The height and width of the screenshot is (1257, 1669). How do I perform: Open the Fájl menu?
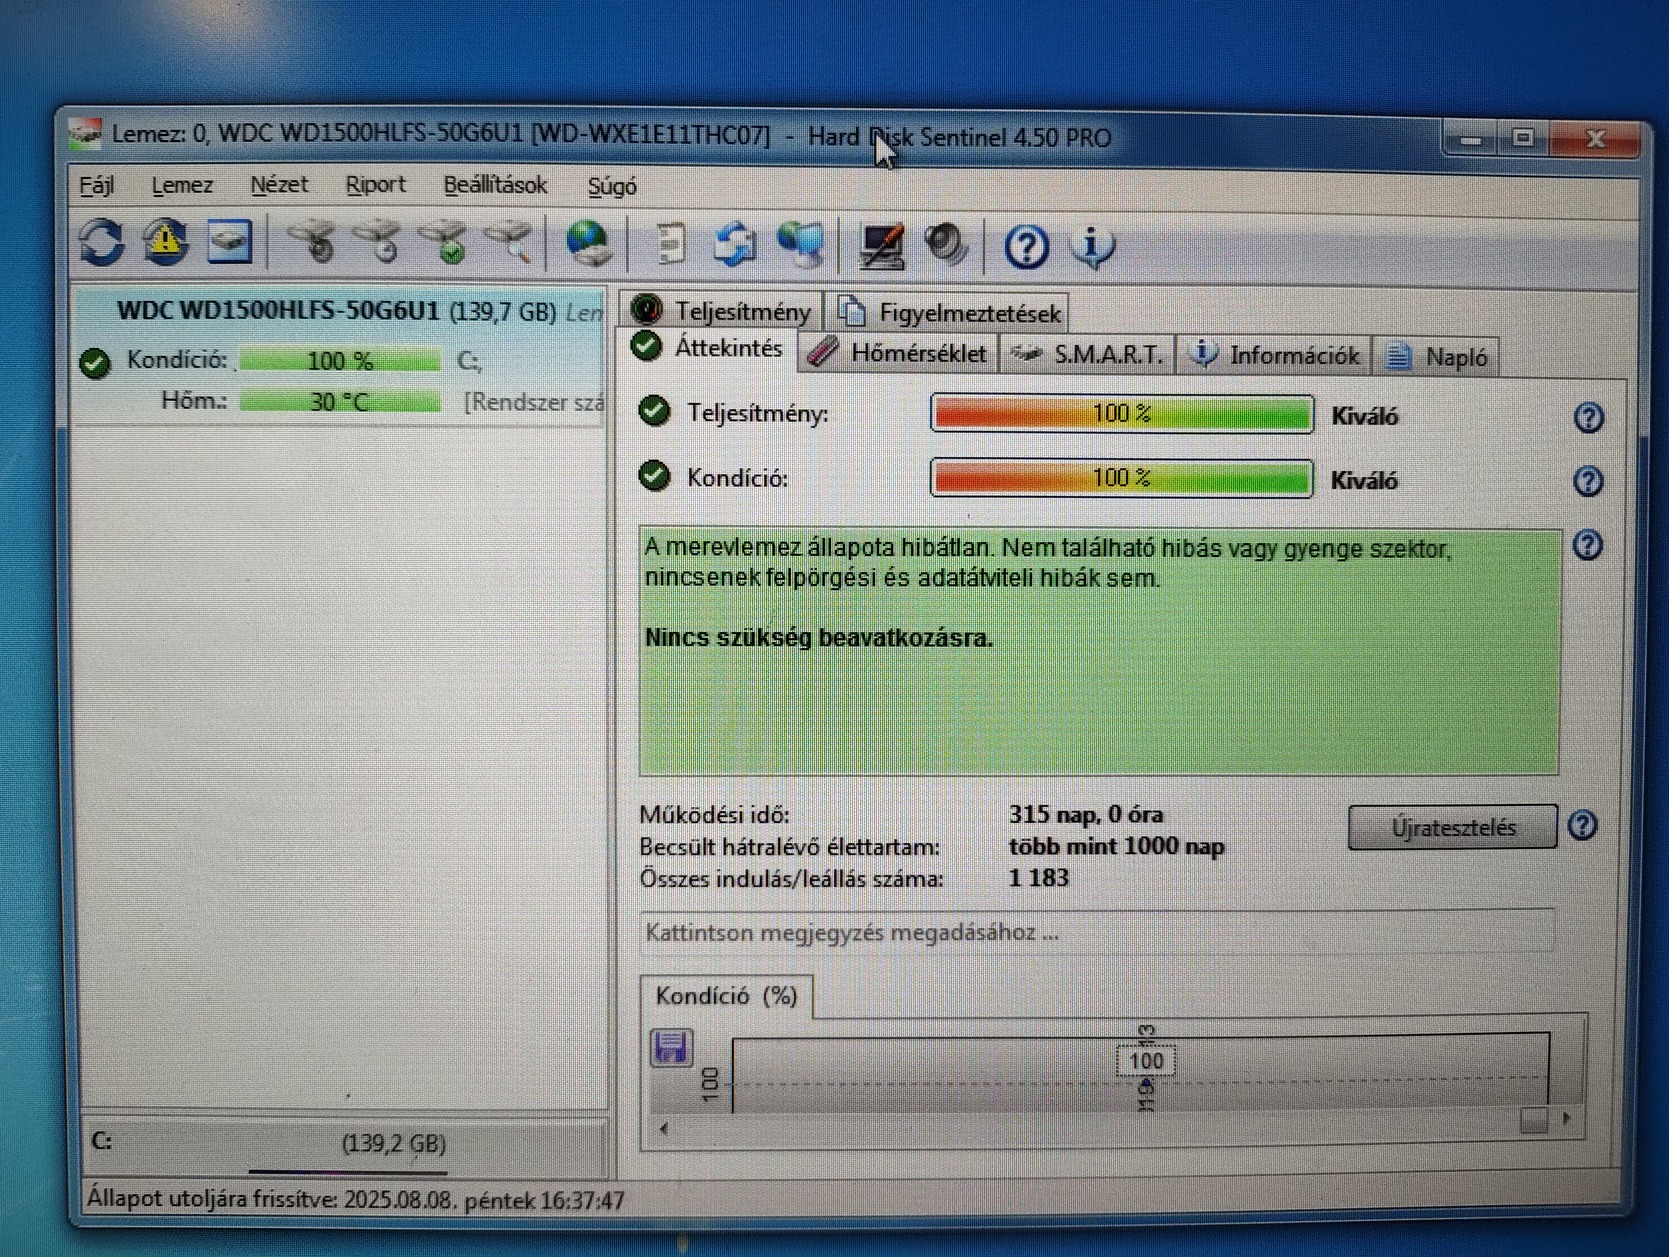tap(97, 185)
